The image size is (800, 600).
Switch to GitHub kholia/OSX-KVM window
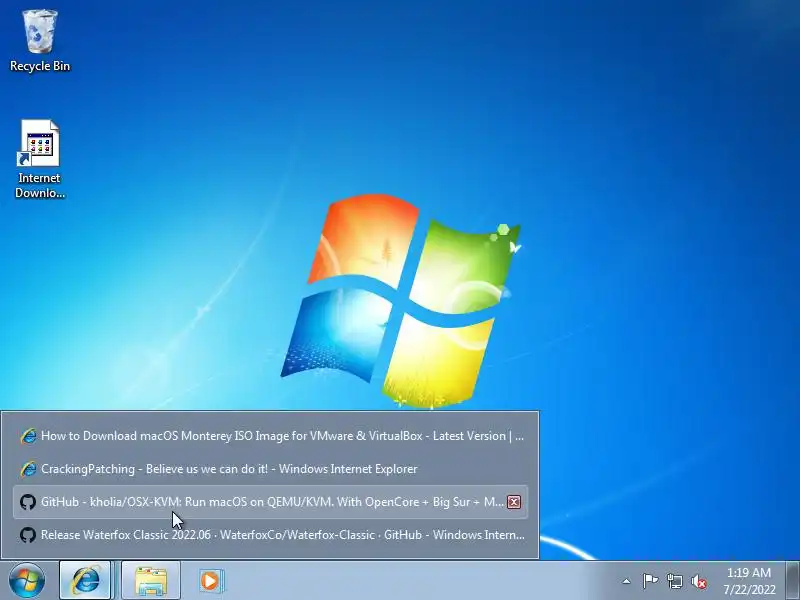coord(271,502)
